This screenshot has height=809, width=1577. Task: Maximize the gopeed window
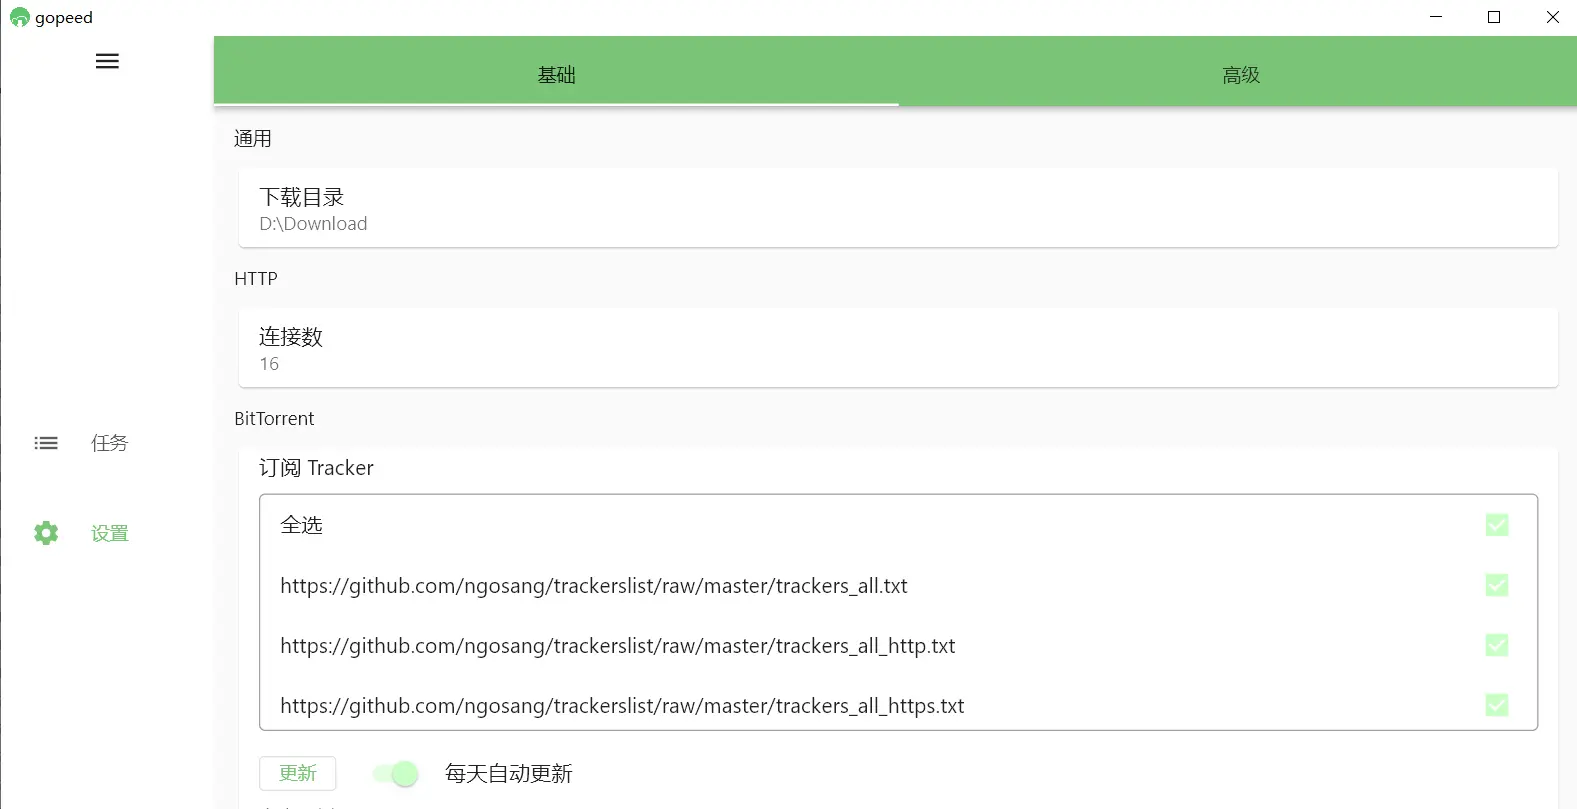click(x=1494, y=17)
